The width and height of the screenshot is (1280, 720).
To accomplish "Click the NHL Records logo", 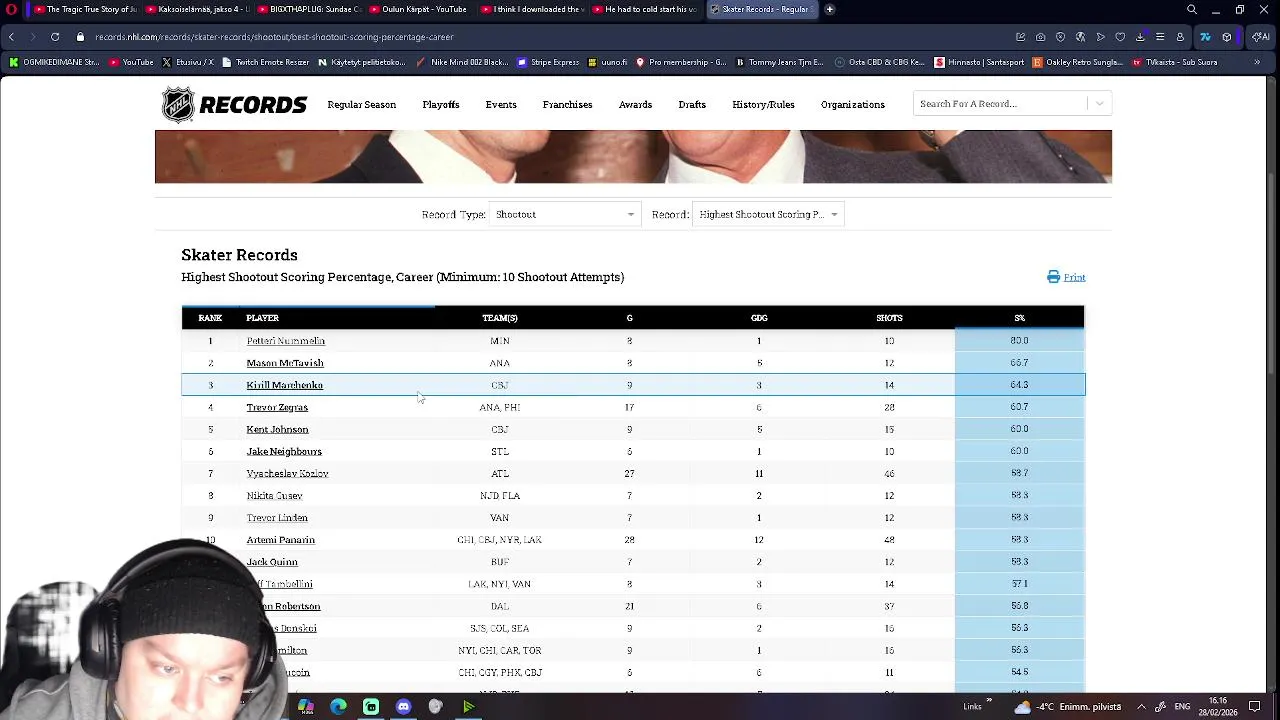I will [234, 104].
